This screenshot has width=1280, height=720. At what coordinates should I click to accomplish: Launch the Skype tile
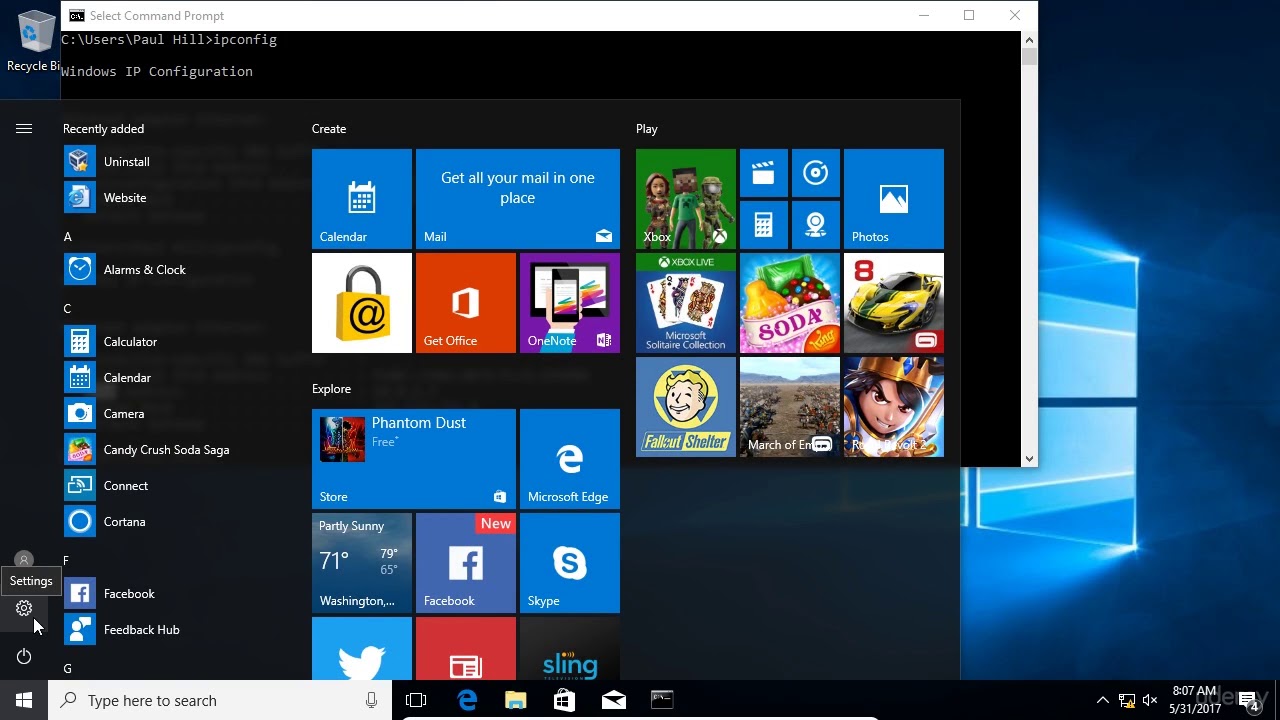[x=570, y=563]
